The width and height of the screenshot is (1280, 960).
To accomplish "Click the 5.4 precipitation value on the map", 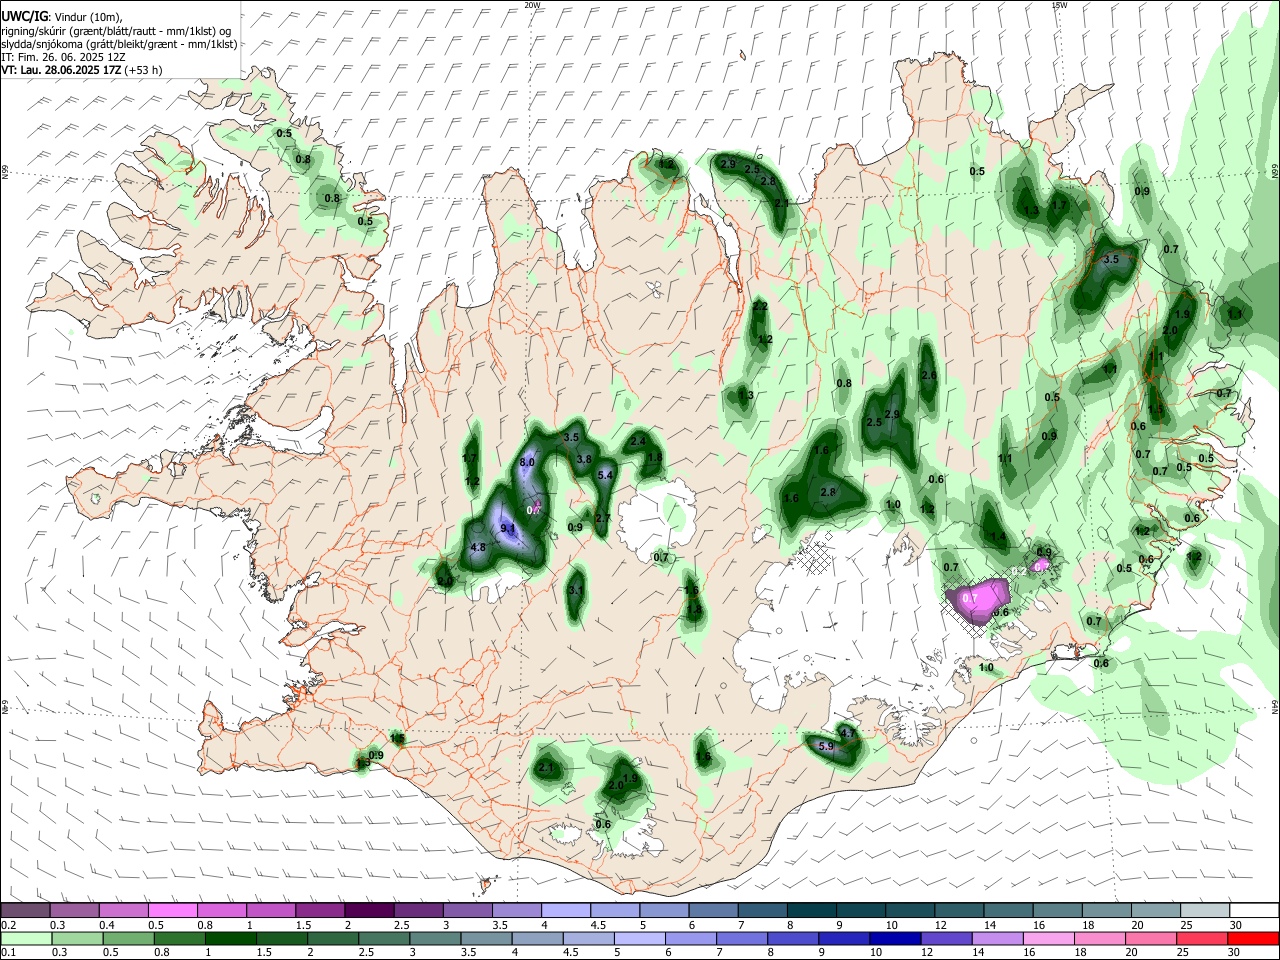I will [605, 475].
